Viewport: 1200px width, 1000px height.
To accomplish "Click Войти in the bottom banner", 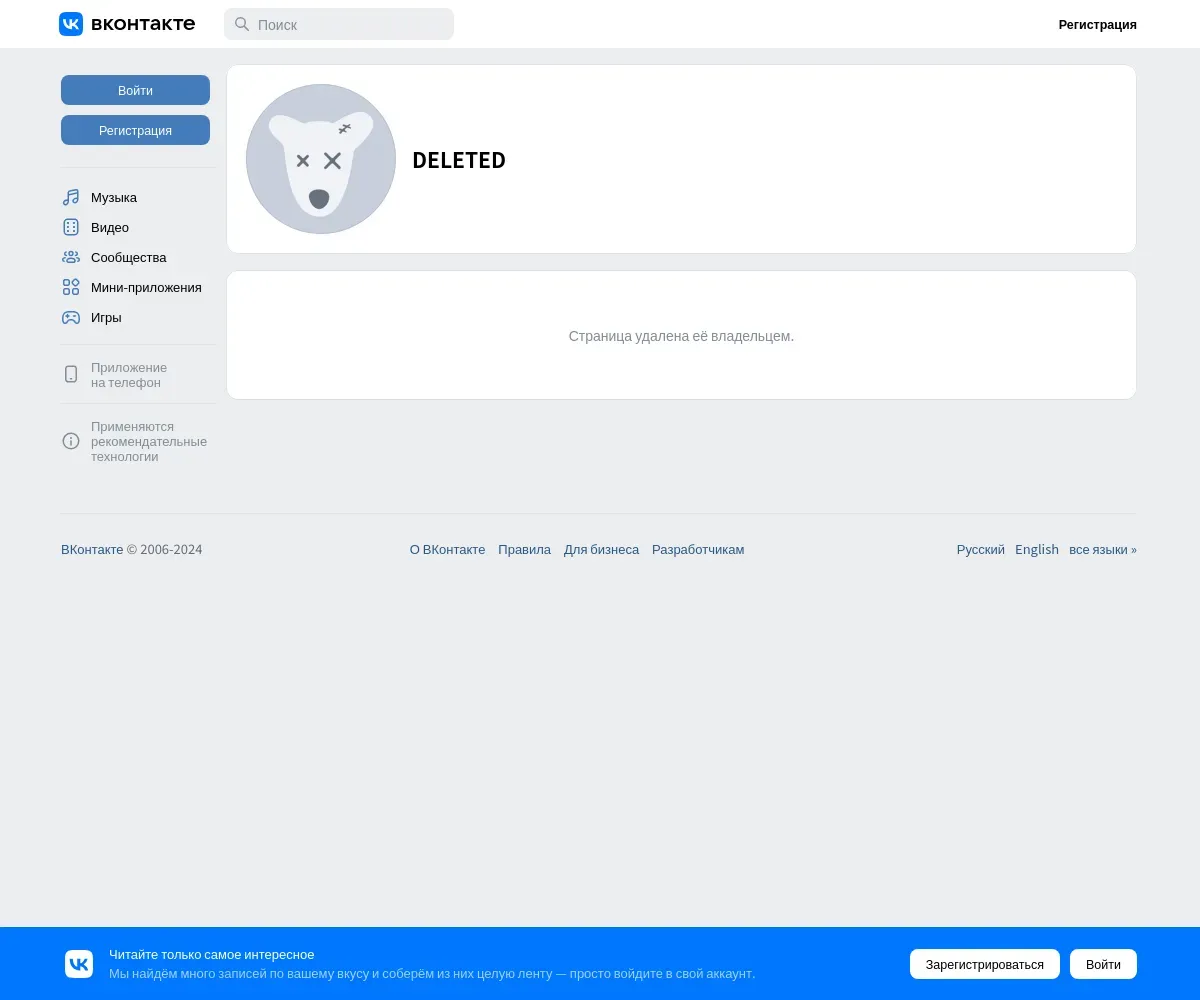I will click(x=1103, y=964).
